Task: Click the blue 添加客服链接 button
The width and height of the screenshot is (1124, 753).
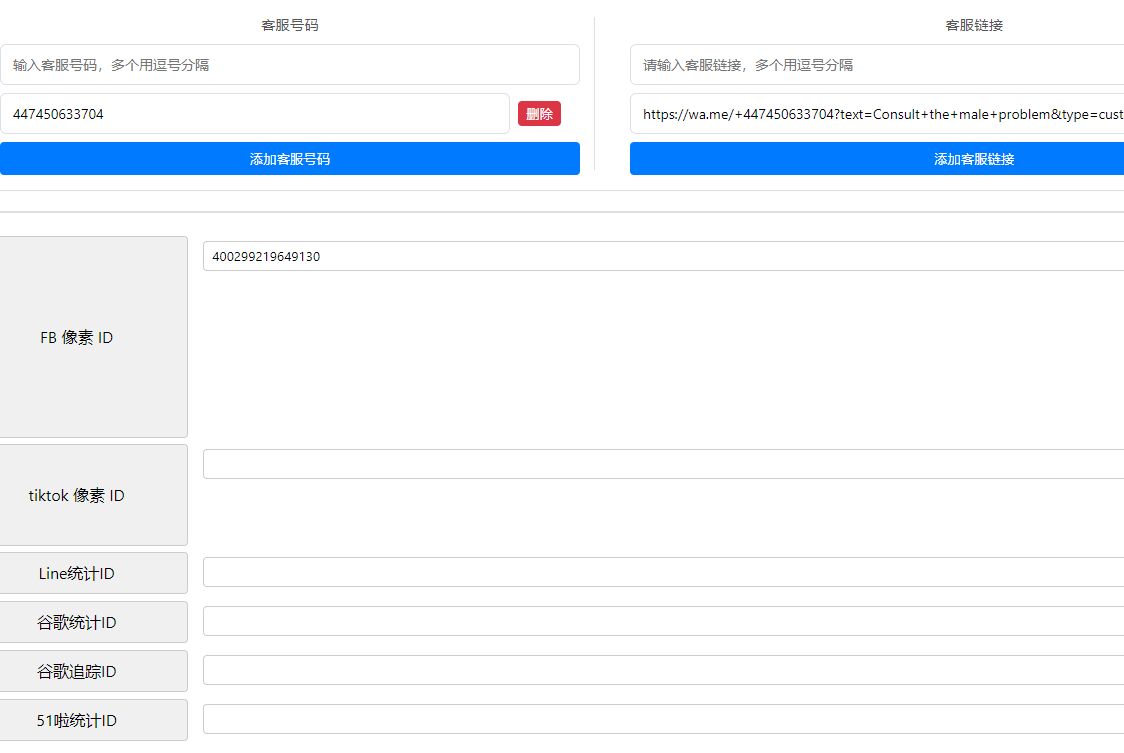Action: tap(876, 159)
